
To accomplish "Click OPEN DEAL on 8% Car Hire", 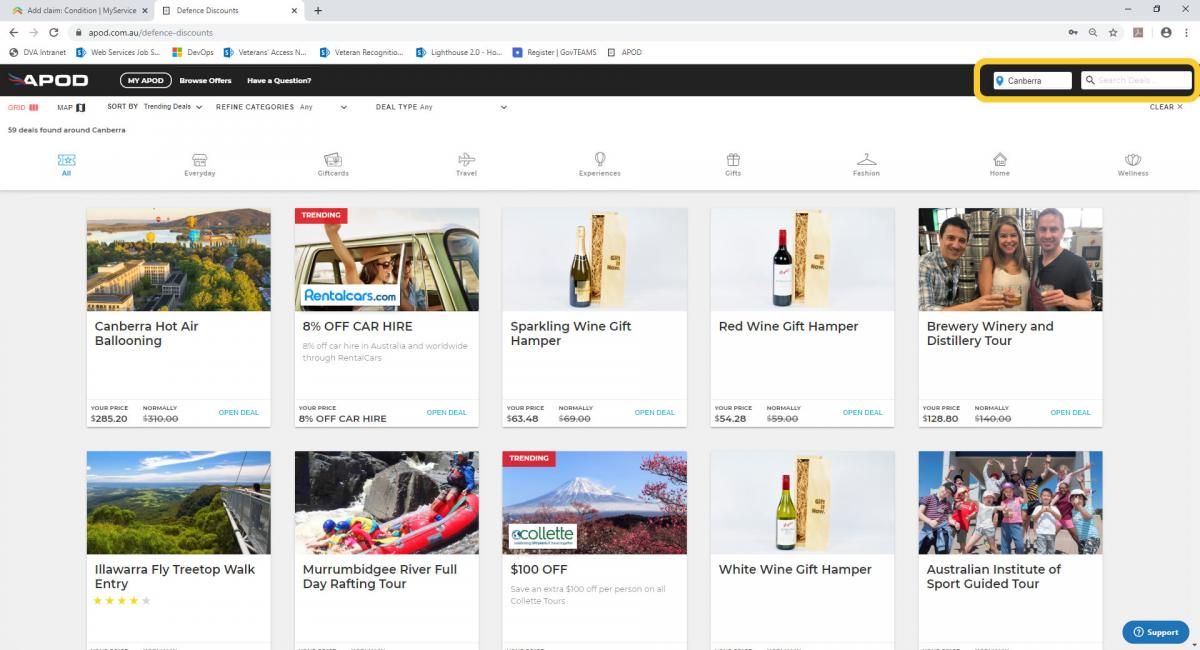I will pyautogui.click(x=447, y=413).
